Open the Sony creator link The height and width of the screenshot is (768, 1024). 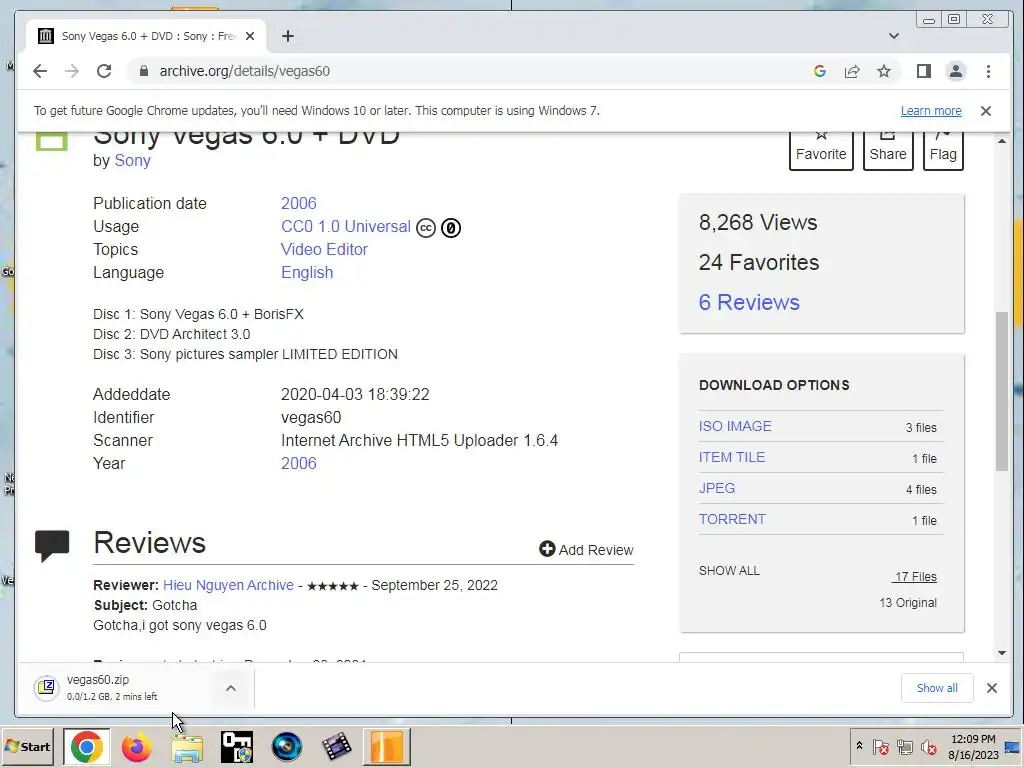point(132,161)
